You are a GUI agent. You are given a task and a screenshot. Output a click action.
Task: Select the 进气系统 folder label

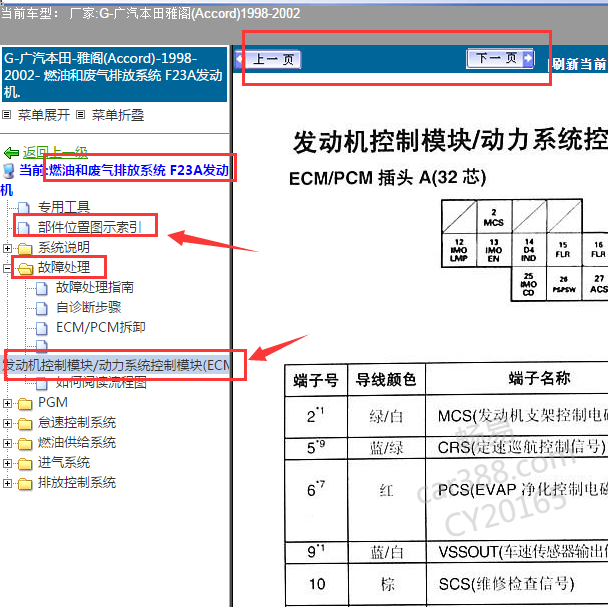[64, 463]
